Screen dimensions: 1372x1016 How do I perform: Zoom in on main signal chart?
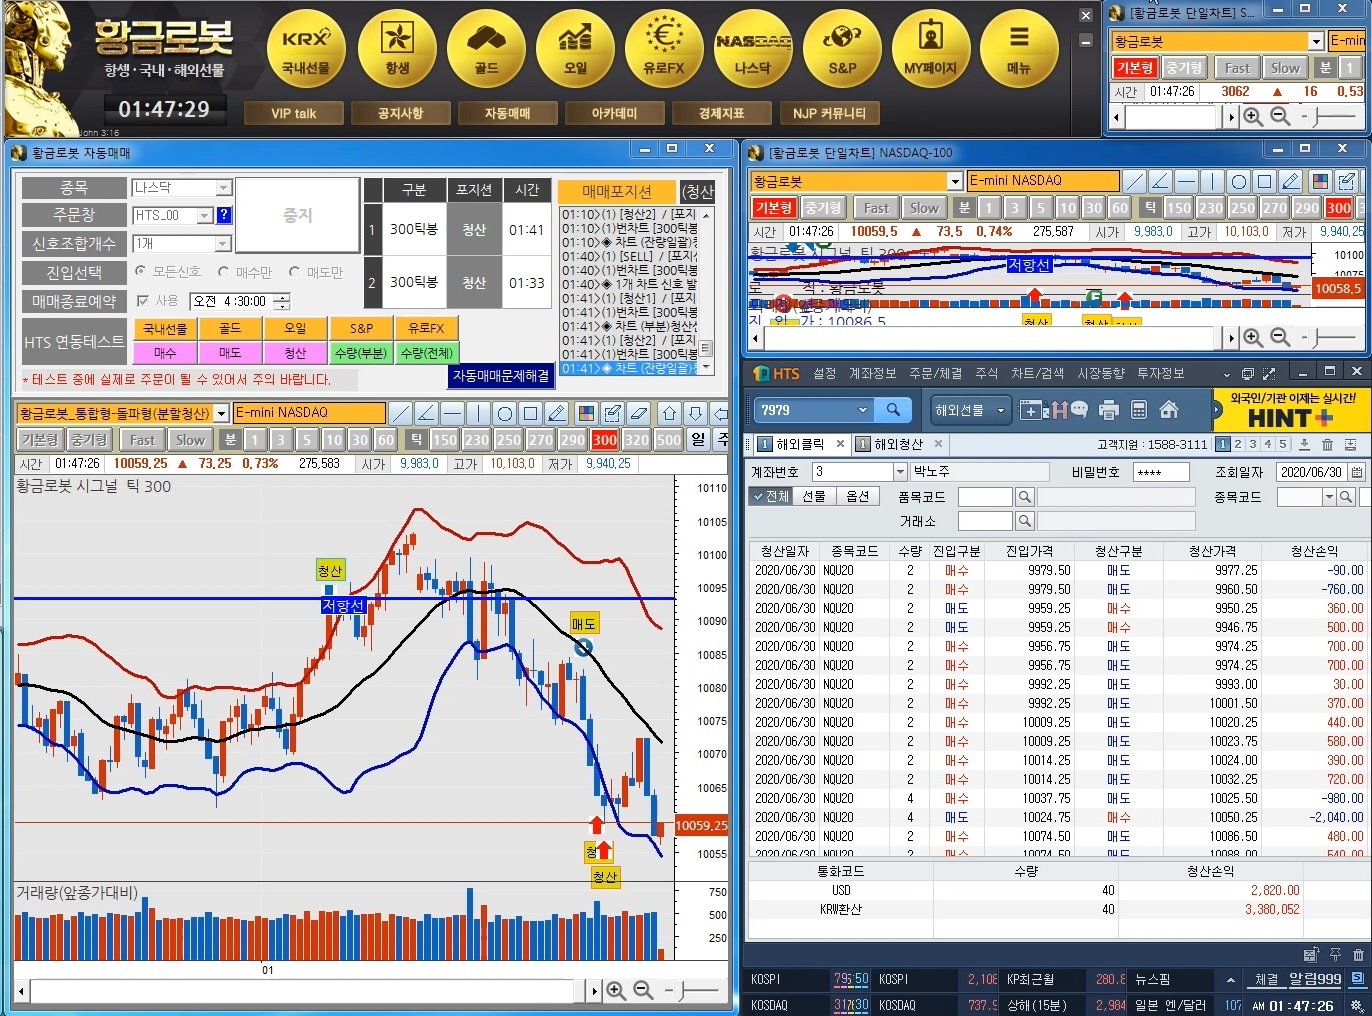pos(616,990)
